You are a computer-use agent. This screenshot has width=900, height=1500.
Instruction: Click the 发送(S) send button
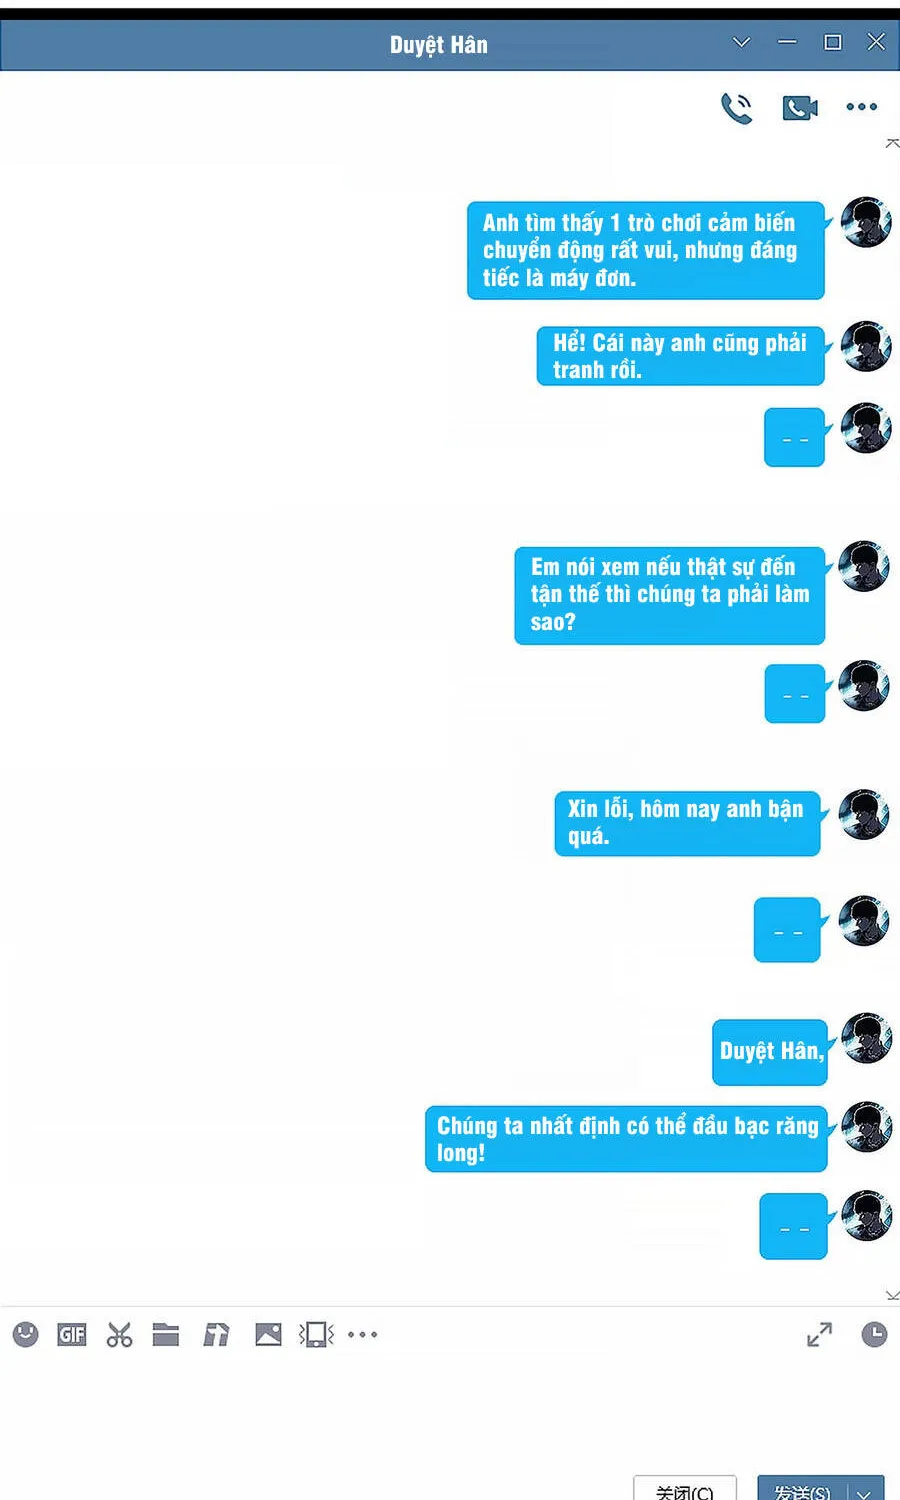802,1490
